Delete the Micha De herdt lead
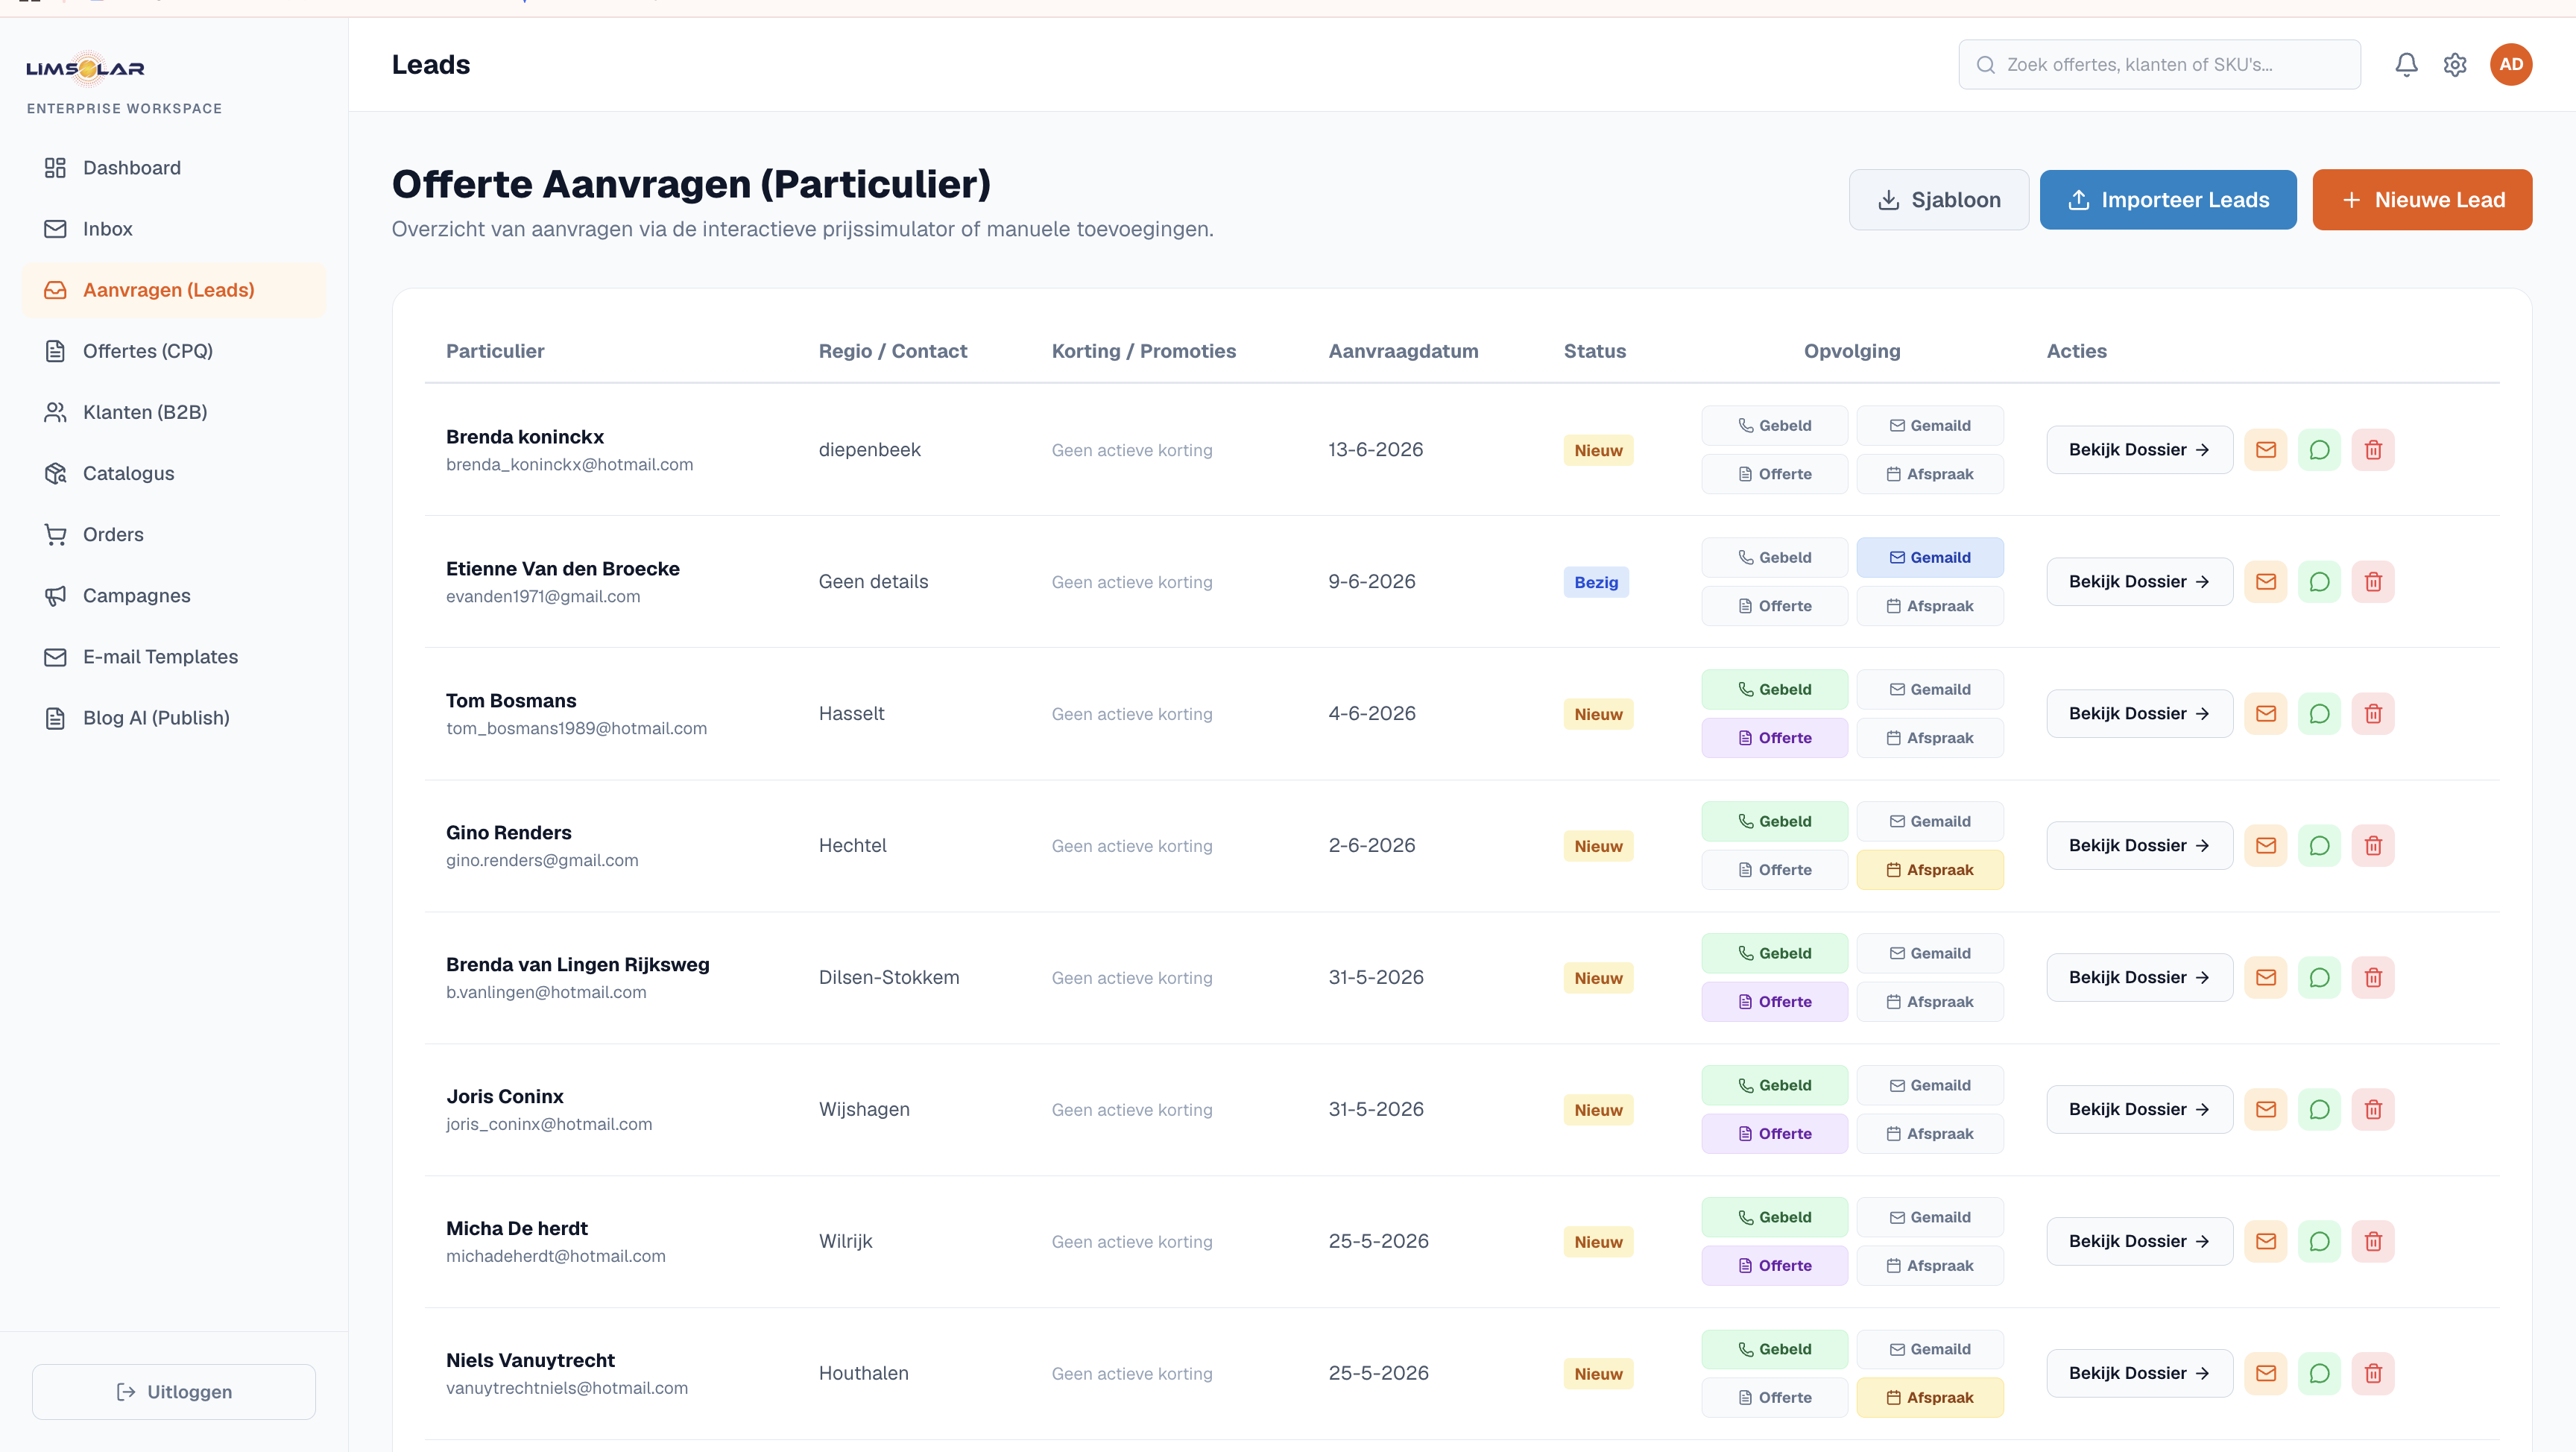 click(2373, 1242)
